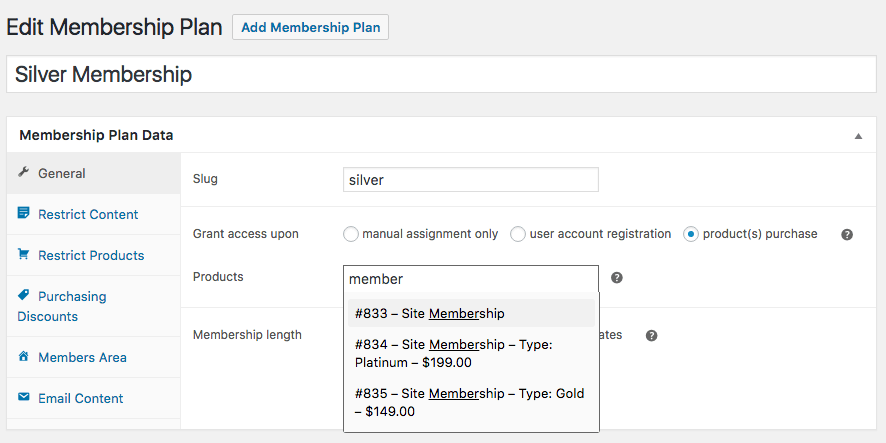Choose #835 Site Membership Gold option
This screenshot has width=886, height=443.
[470, 402]
